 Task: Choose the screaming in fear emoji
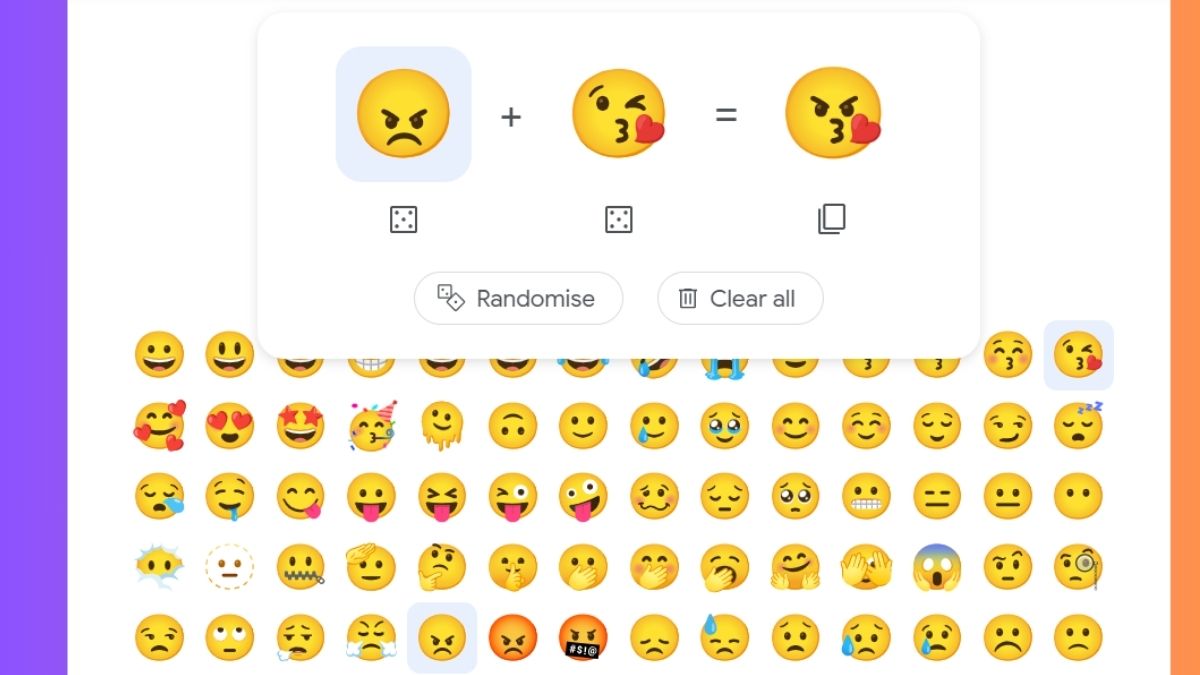[x=937, y=567]
